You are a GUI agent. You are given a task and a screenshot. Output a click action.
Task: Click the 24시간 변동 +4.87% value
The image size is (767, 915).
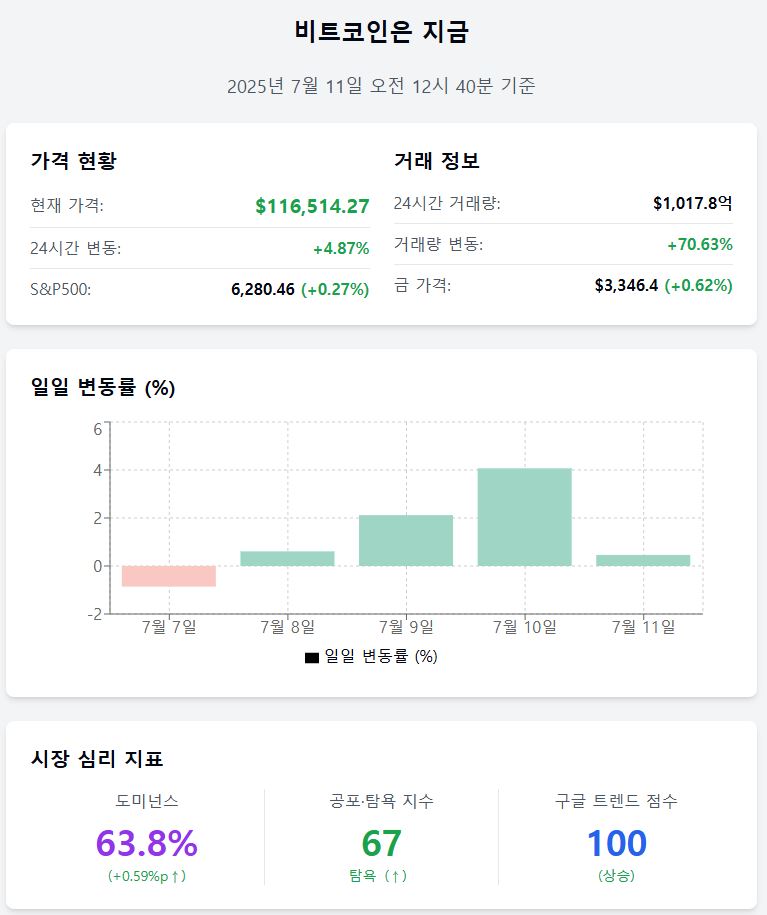341,248
